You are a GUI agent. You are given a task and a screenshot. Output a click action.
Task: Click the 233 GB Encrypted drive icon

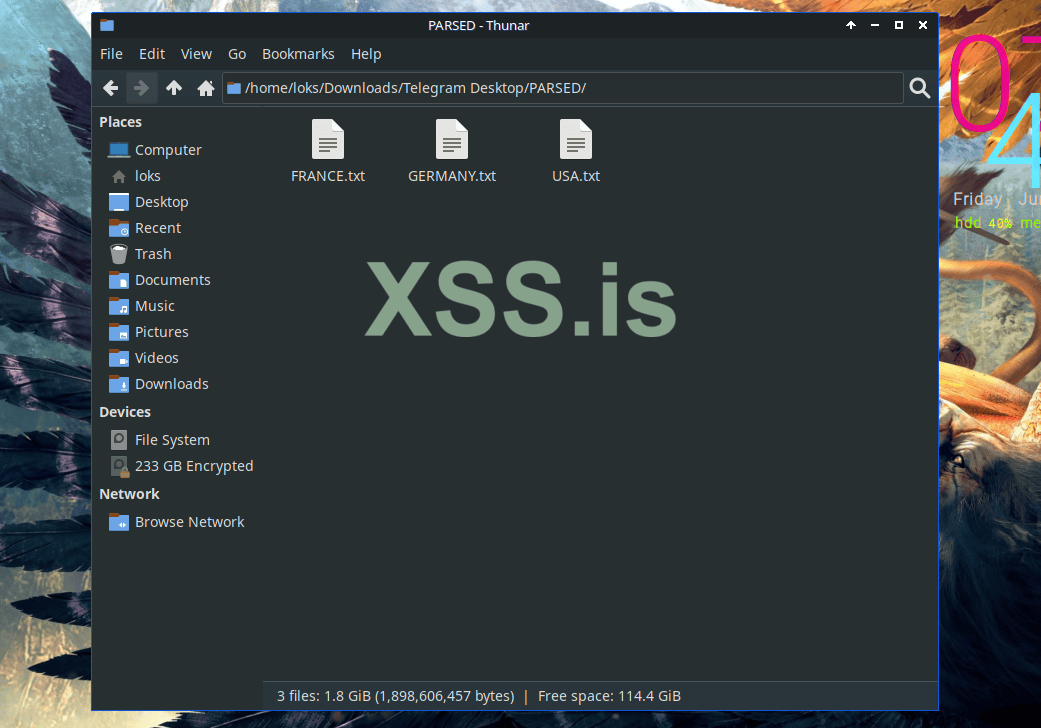click(x=120, y=467)
